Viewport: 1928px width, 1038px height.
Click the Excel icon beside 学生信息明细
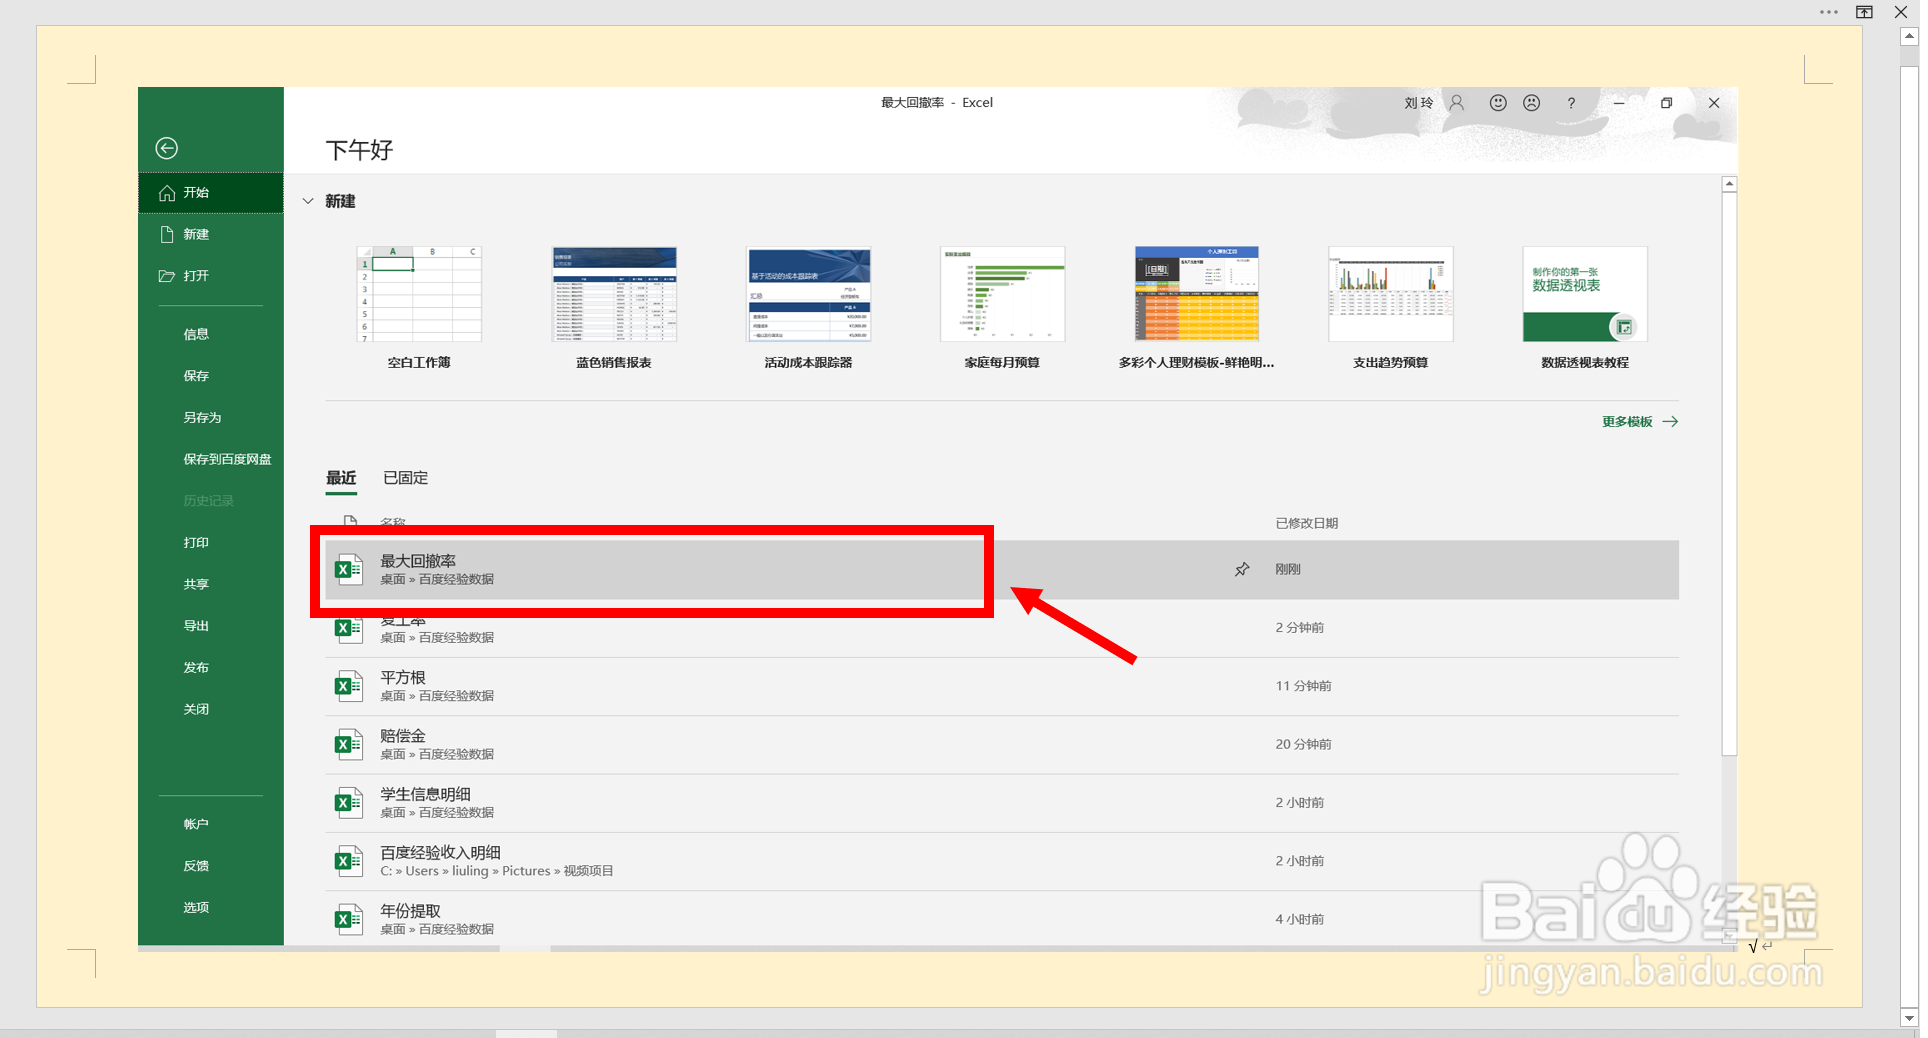tap(348, 802)
